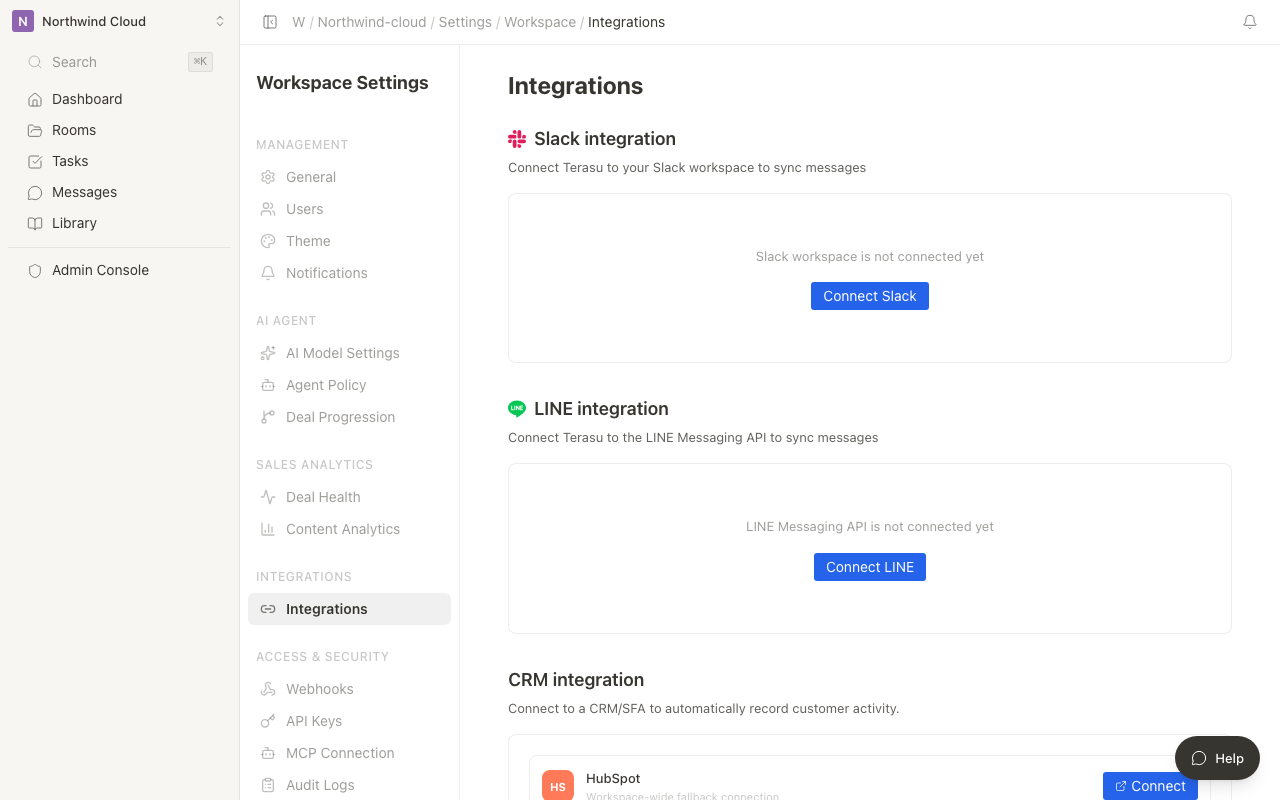Viewport: 1280px width, 800px height.
Task: Open MCP Connection icon
Action: coord(268,753)
